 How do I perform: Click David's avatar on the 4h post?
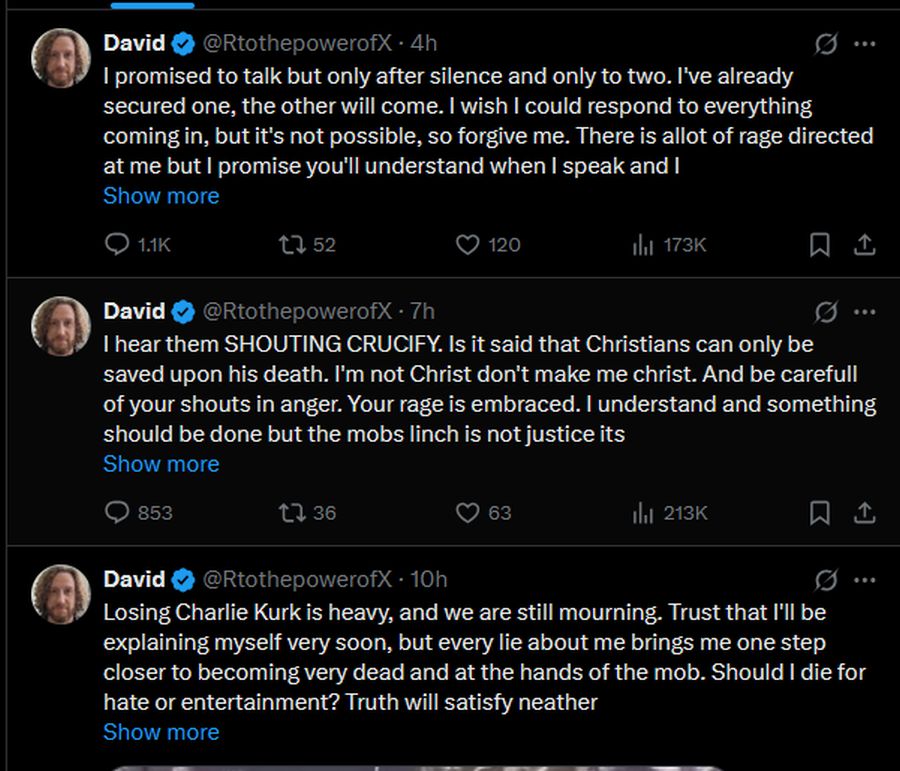(x=61, y=58)
